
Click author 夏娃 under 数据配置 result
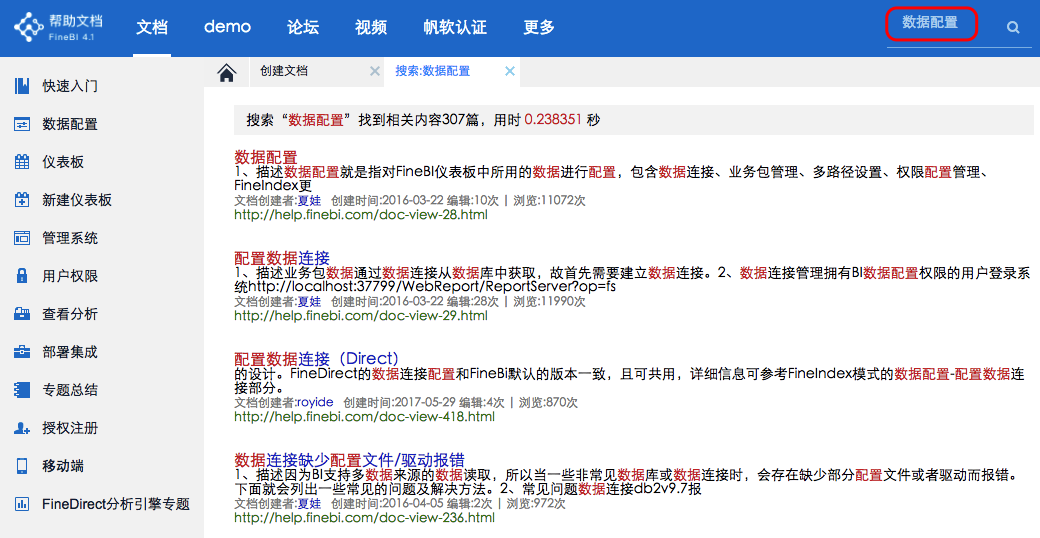pos(309,200)
